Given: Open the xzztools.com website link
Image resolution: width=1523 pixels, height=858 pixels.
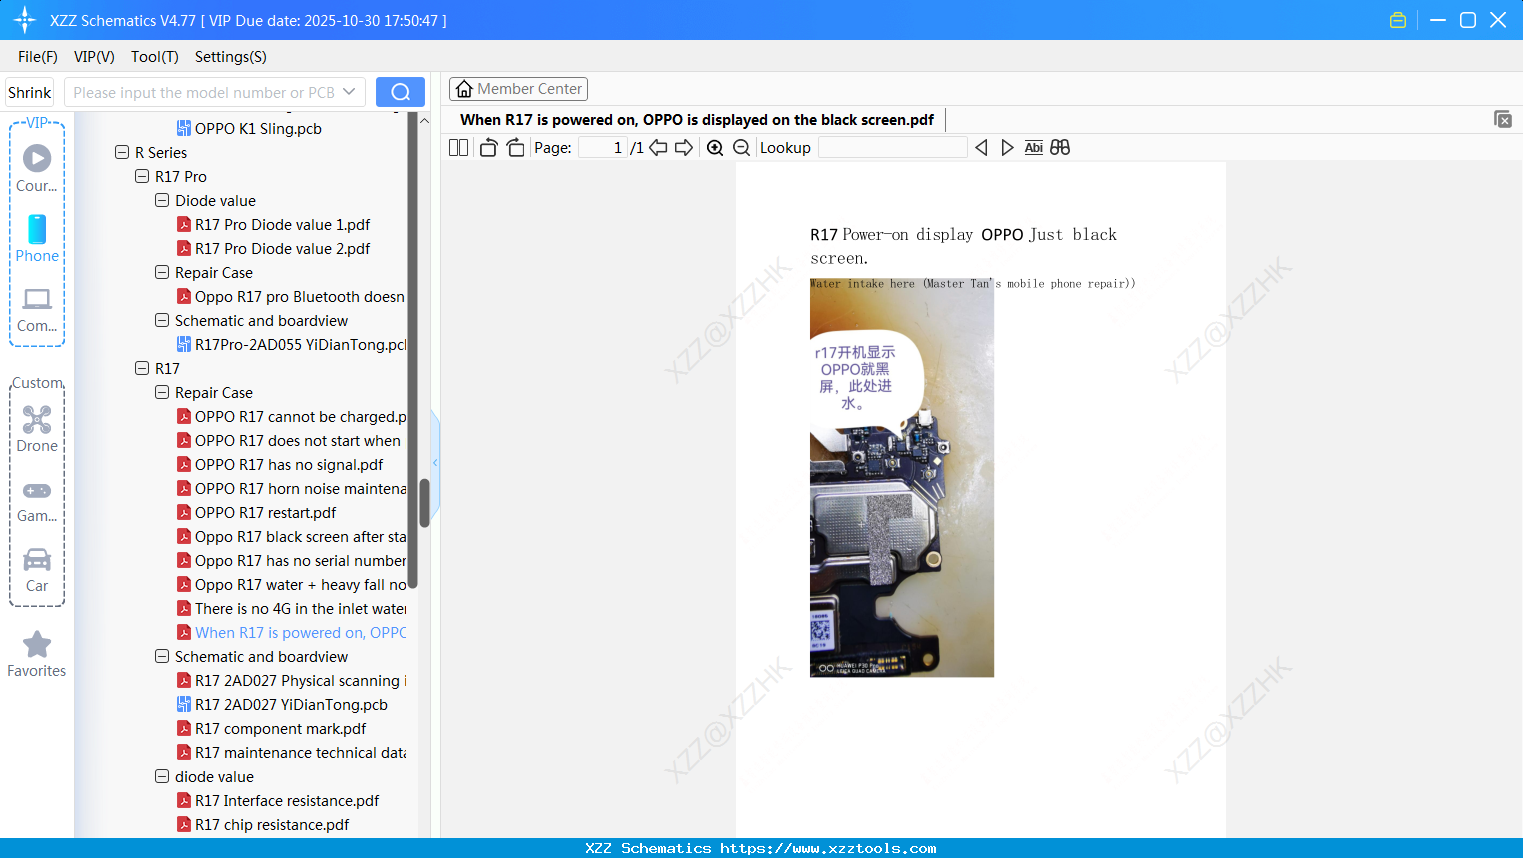Looking at the screenshot, I should [828, 848].
